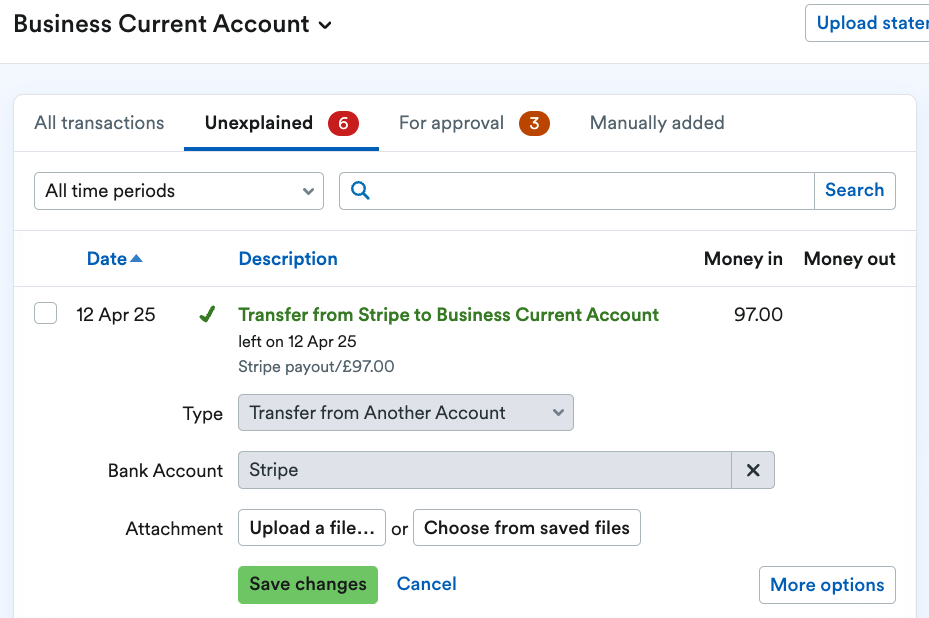Open More options for this transaction
The width and height of the screenshot is (929, 618).
[x=827, y=585]
